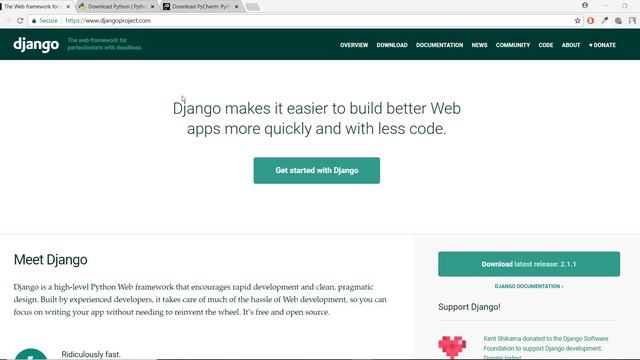Click the django logo
The height and width of the screenshot is (360, 640).
[x=36, y=44]
